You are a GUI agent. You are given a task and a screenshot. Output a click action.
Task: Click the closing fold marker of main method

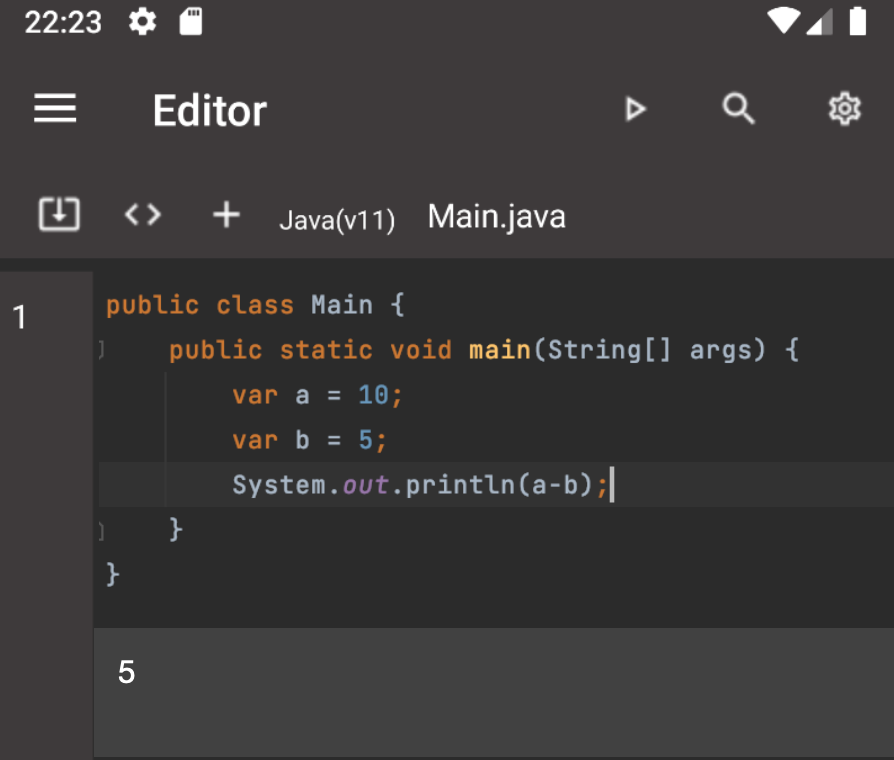[x=101, y=531]
